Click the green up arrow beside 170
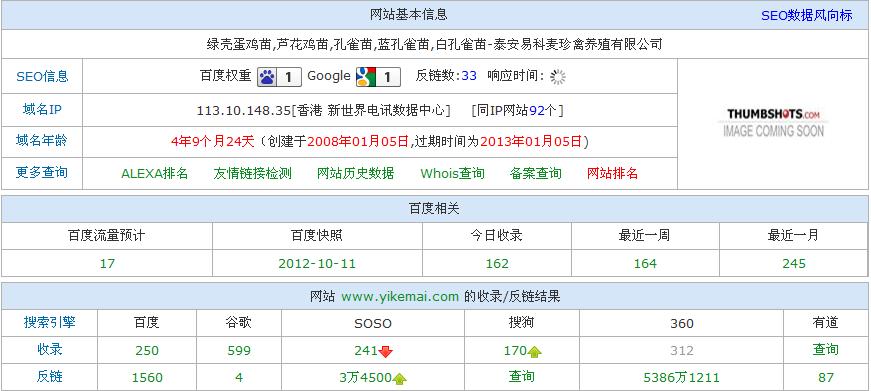 click(534, 351)
